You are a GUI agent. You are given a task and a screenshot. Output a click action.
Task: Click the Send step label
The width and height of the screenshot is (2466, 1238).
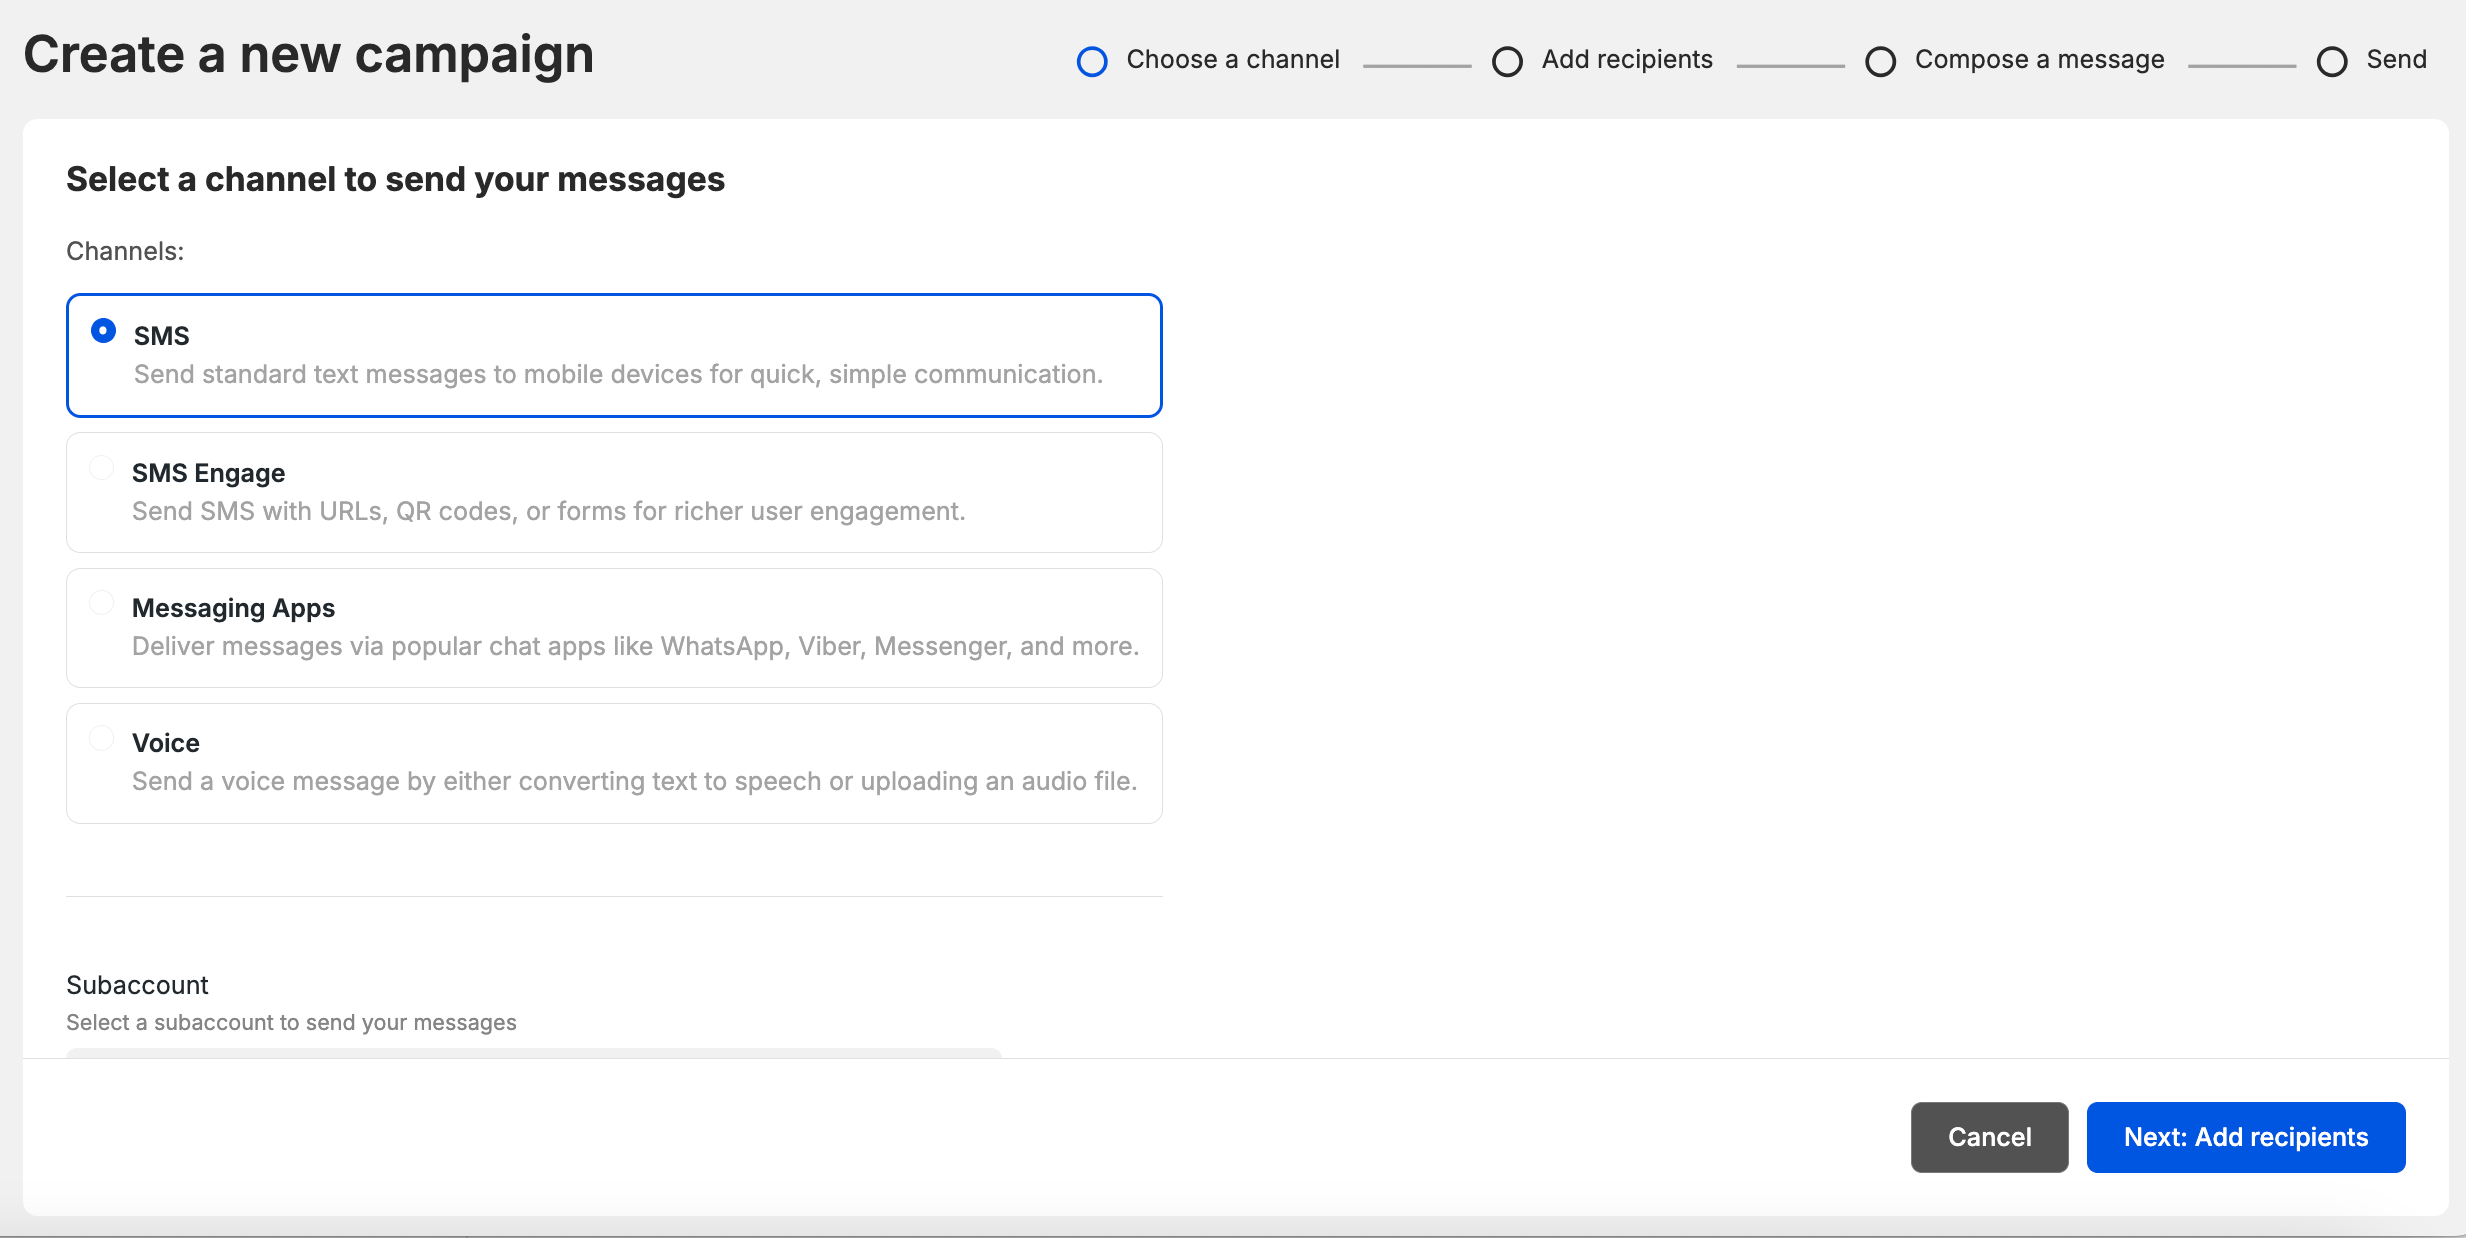click(x=2396, y=60)
